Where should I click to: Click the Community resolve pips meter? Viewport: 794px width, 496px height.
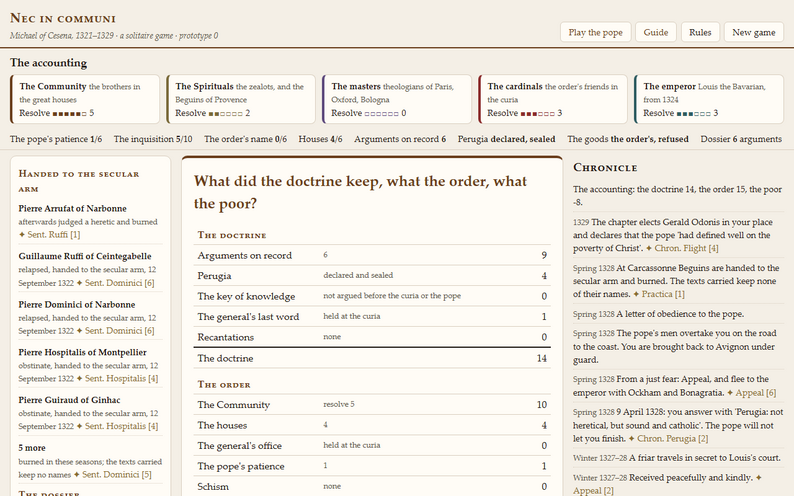click(70, 113)
